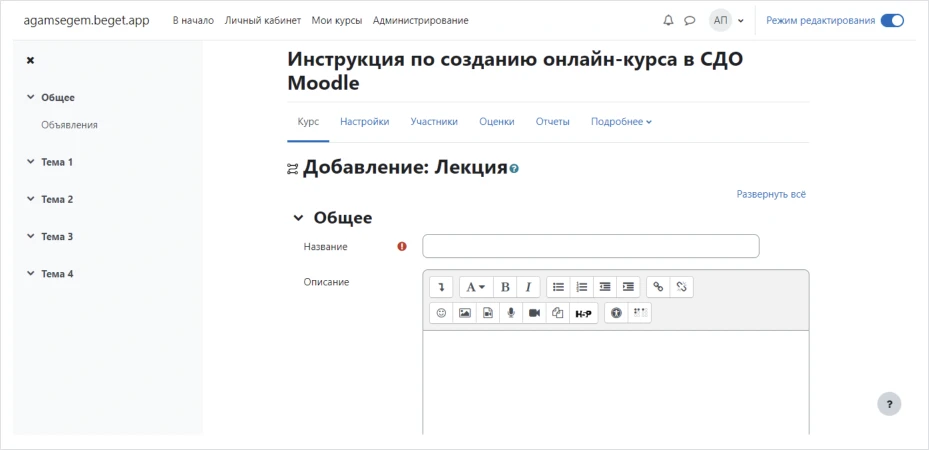Record video with the camera icon
Image resolution: width=929 pixels, height=450 pixels.
534,313
